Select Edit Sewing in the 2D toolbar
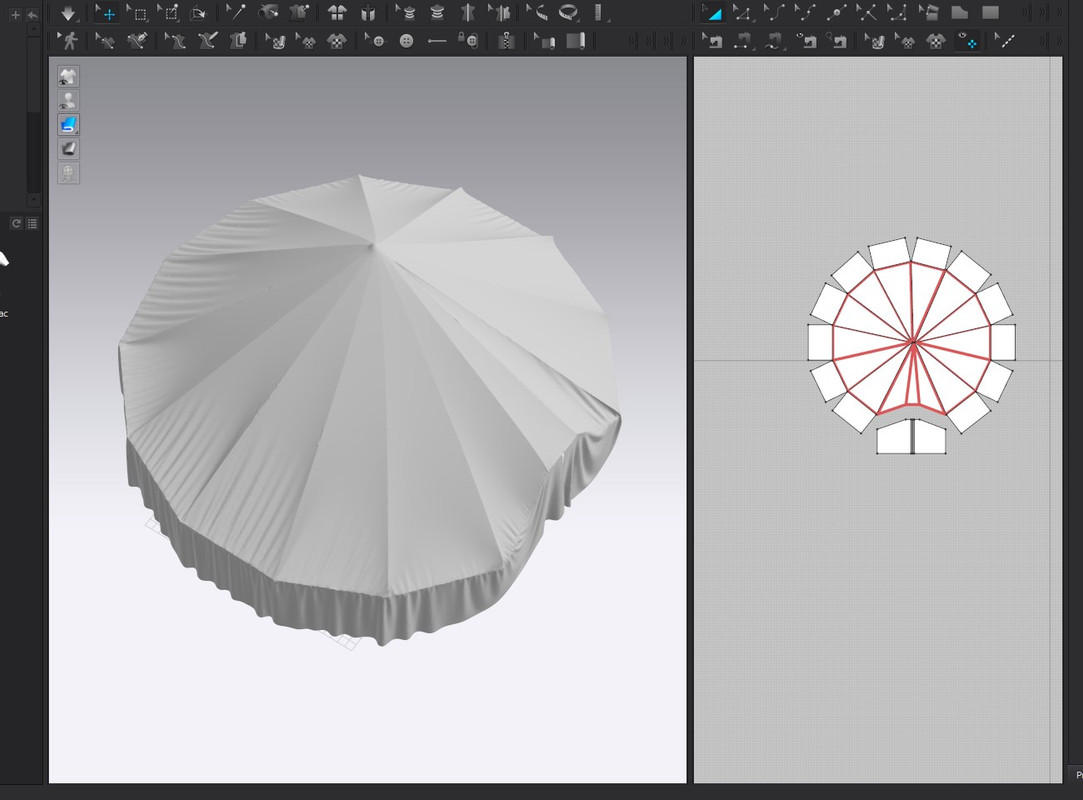 click(x=711, y=41)
